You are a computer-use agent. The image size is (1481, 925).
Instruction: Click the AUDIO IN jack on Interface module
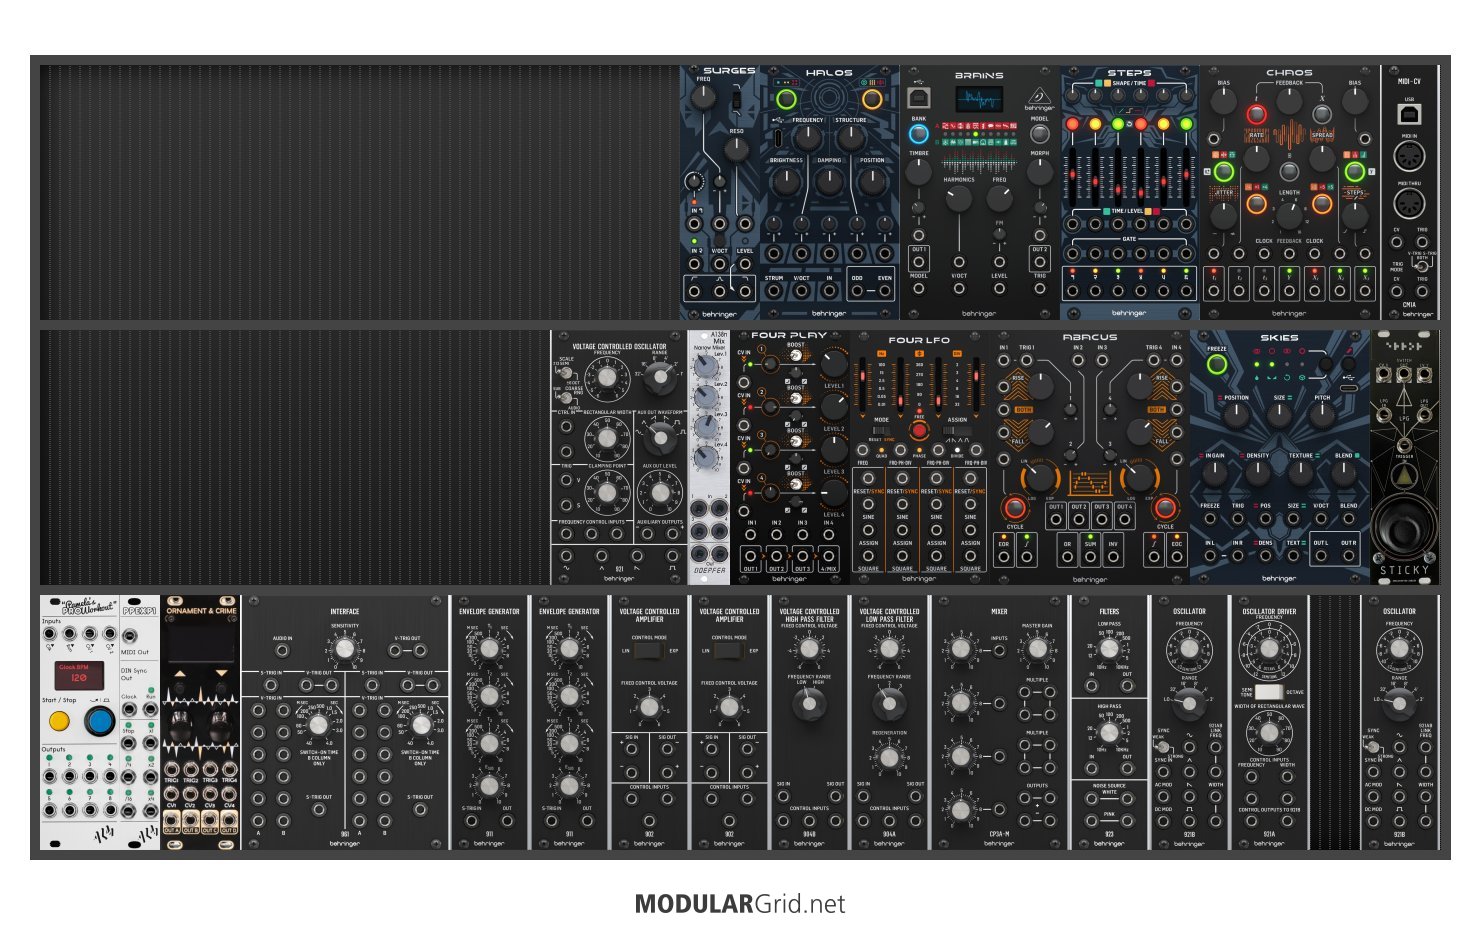(283, 651)
